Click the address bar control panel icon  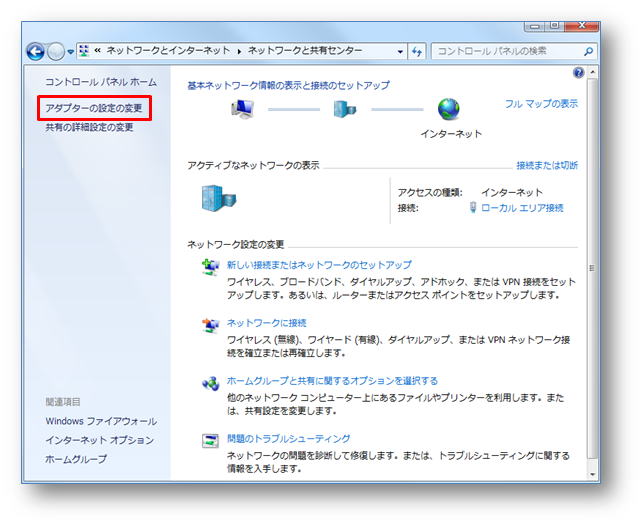(84, 51)
